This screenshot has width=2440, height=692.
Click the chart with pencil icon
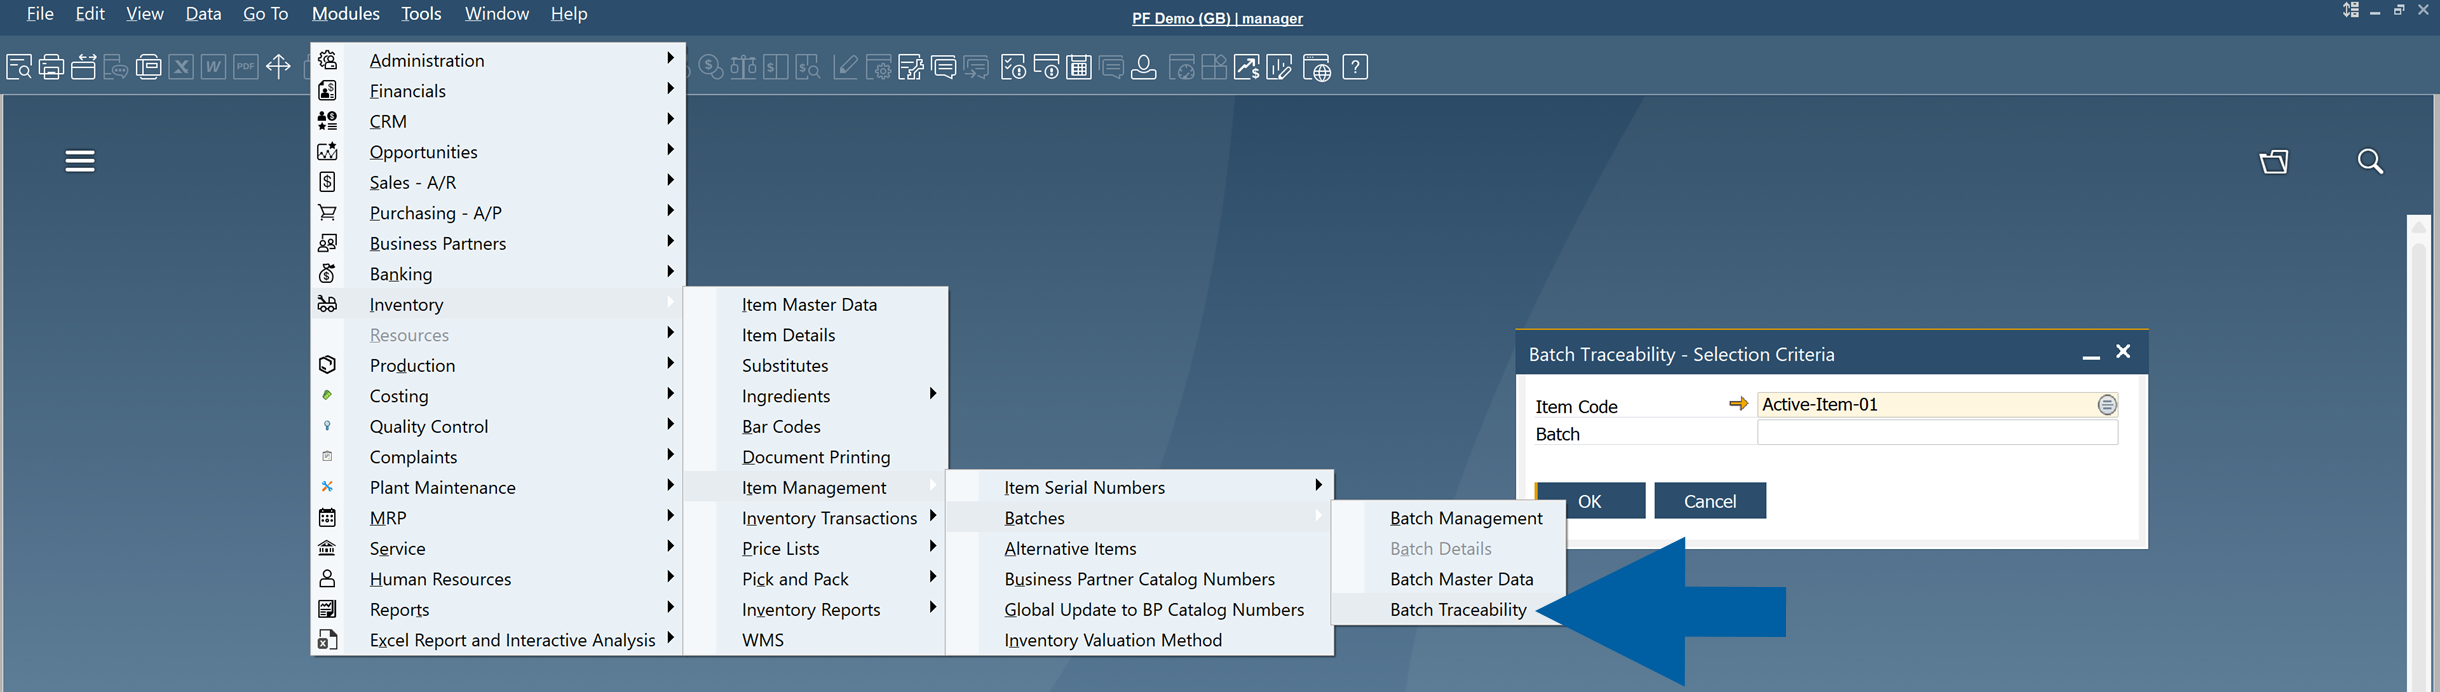pyautogui.click(x=1279, y=67)
